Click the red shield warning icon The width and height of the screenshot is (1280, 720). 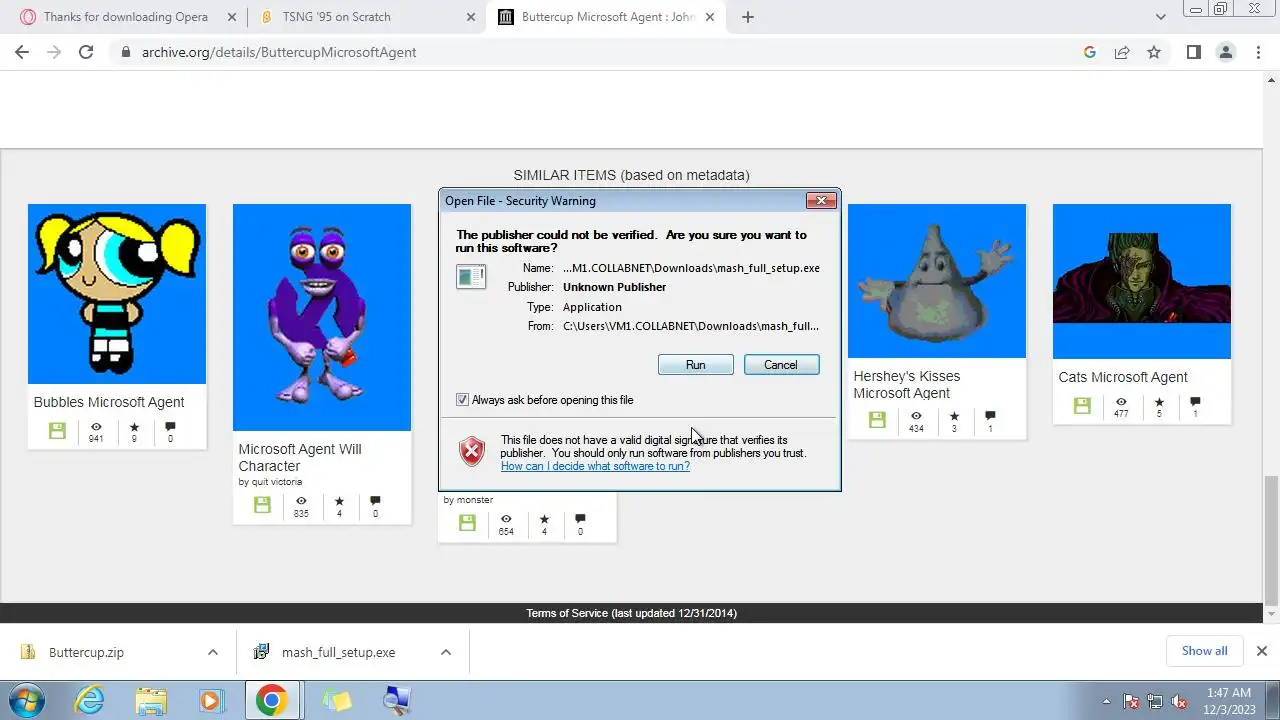[x=472, y=451]
